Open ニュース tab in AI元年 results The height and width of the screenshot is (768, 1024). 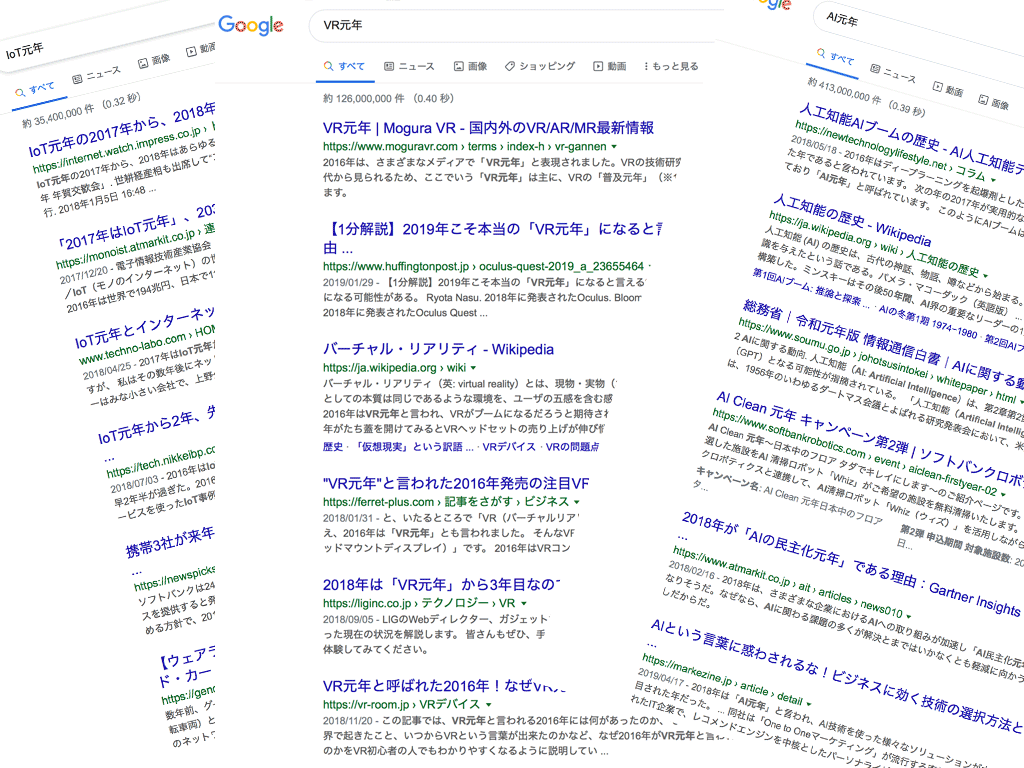(893, 74)
